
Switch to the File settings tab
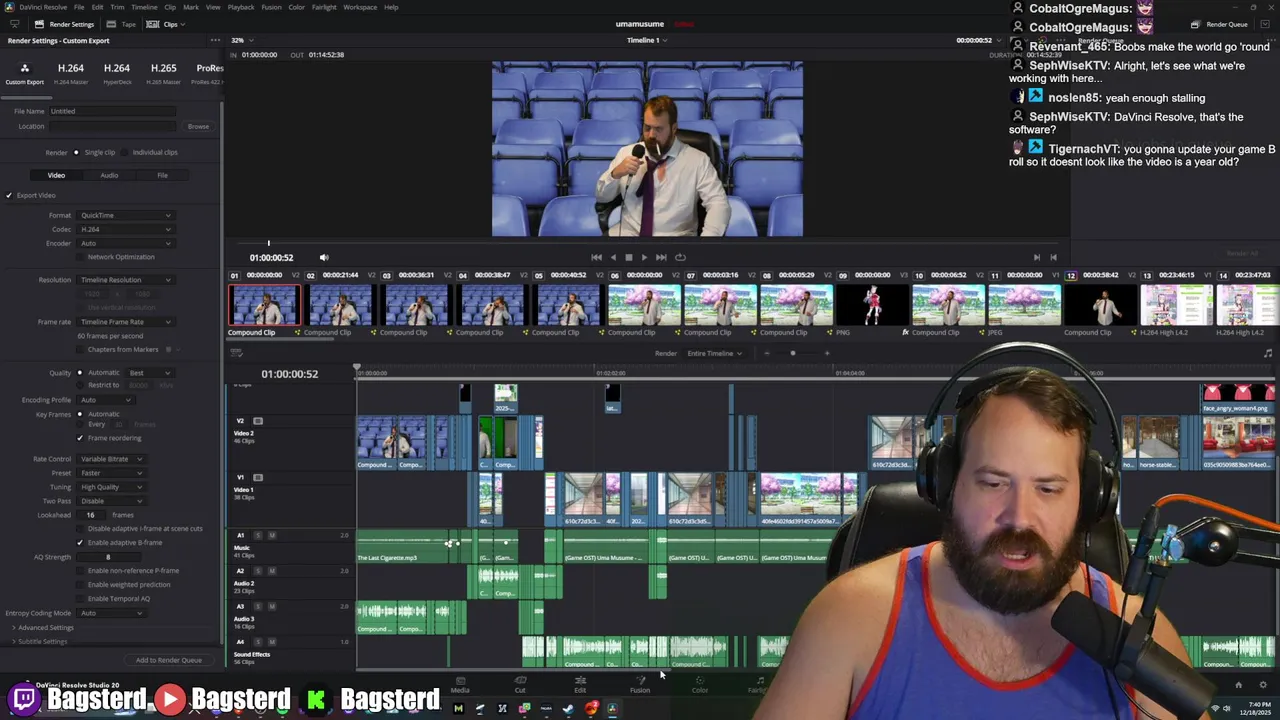[x=162, y=175]
